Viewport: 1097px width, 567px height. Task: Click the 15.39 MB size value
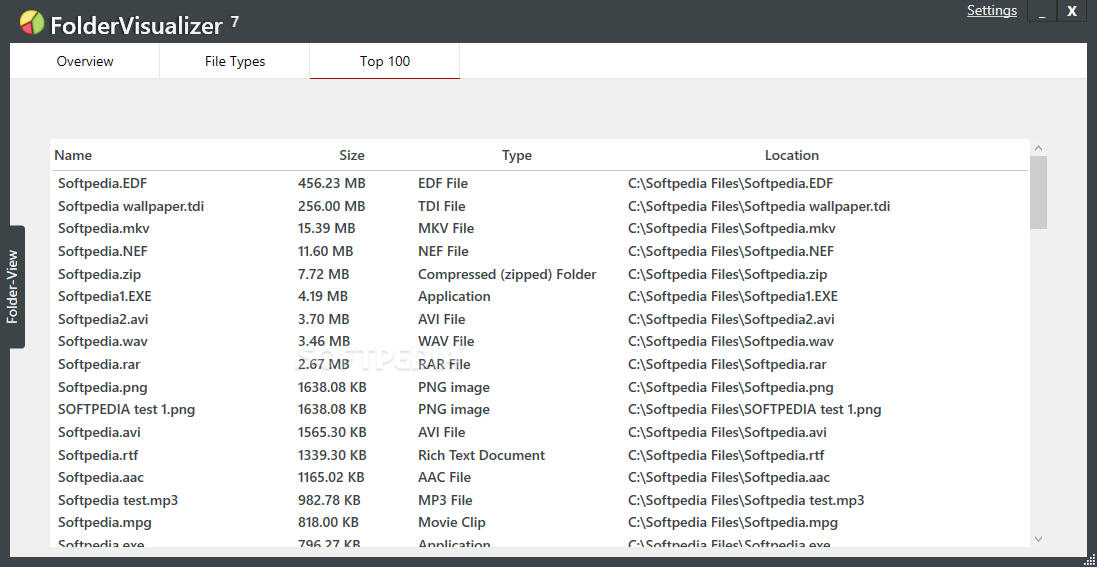pyautogui.click(x=327, y=228)
